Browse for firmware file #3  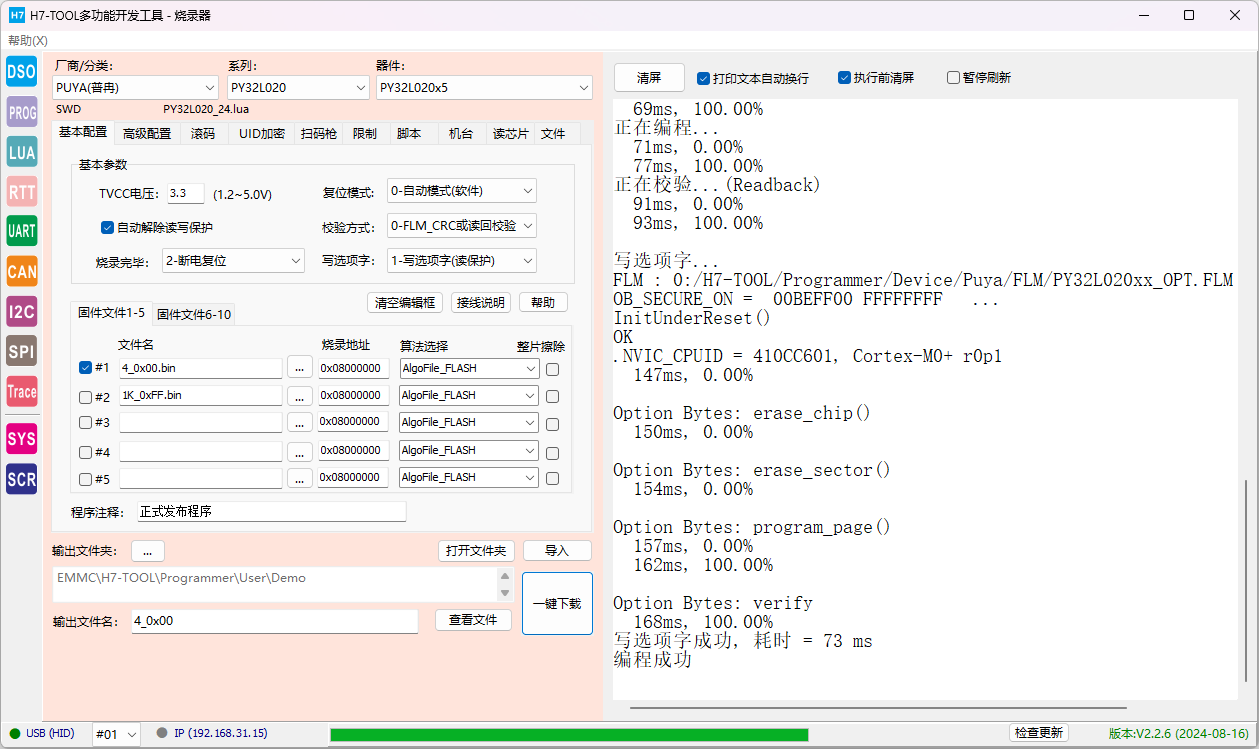pos(300,423)
